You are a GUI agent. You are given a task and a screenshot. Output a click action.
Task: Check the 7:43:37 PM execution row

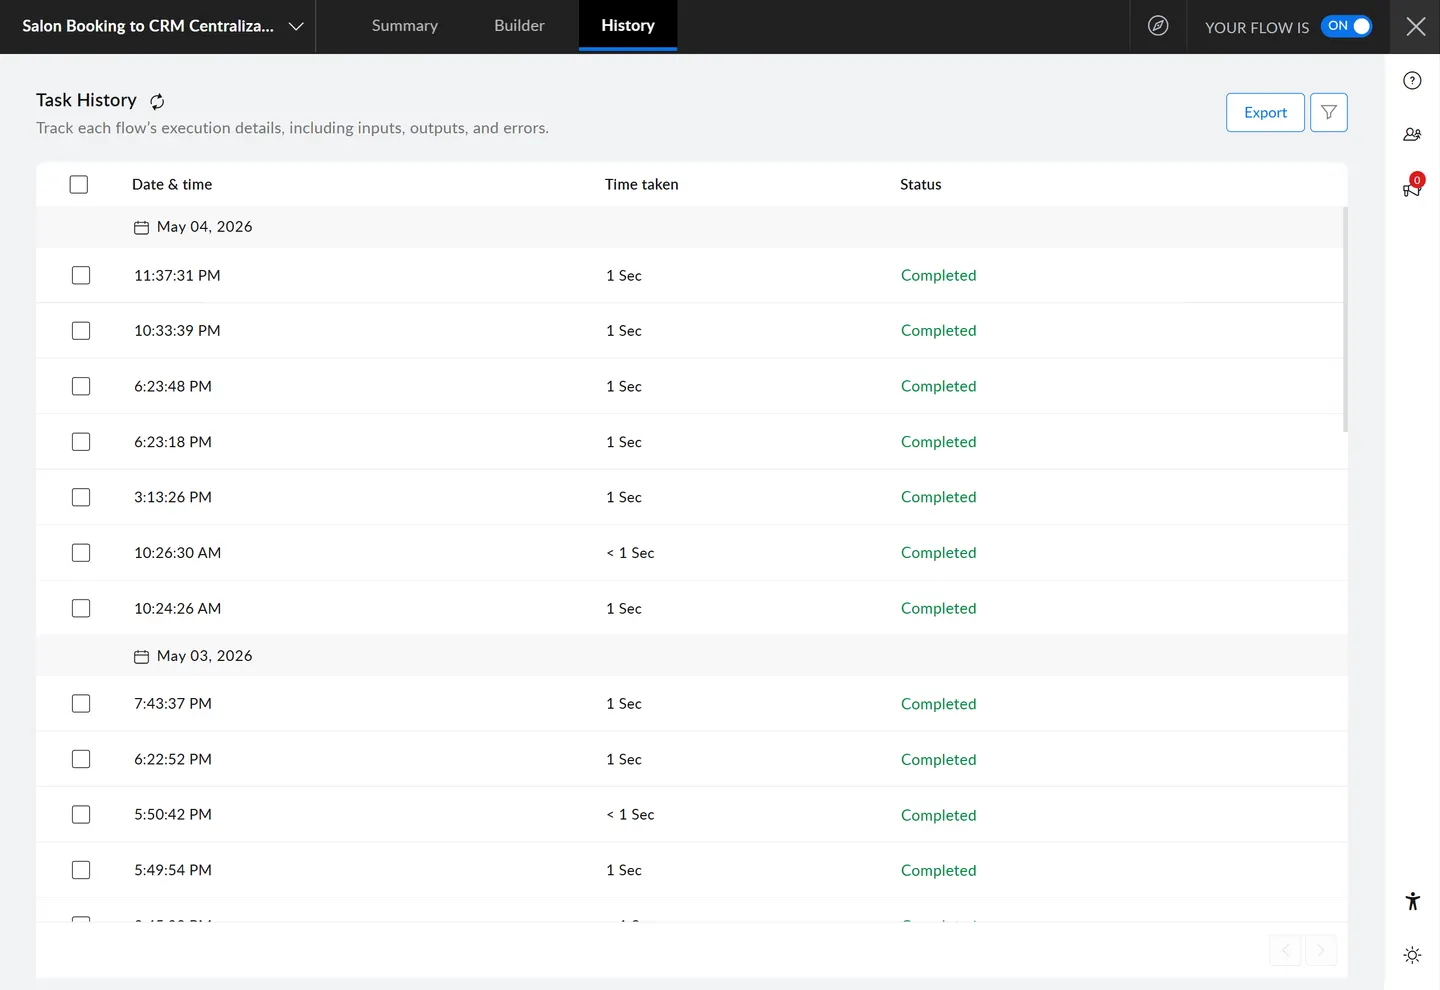click(x=81, y=704)
